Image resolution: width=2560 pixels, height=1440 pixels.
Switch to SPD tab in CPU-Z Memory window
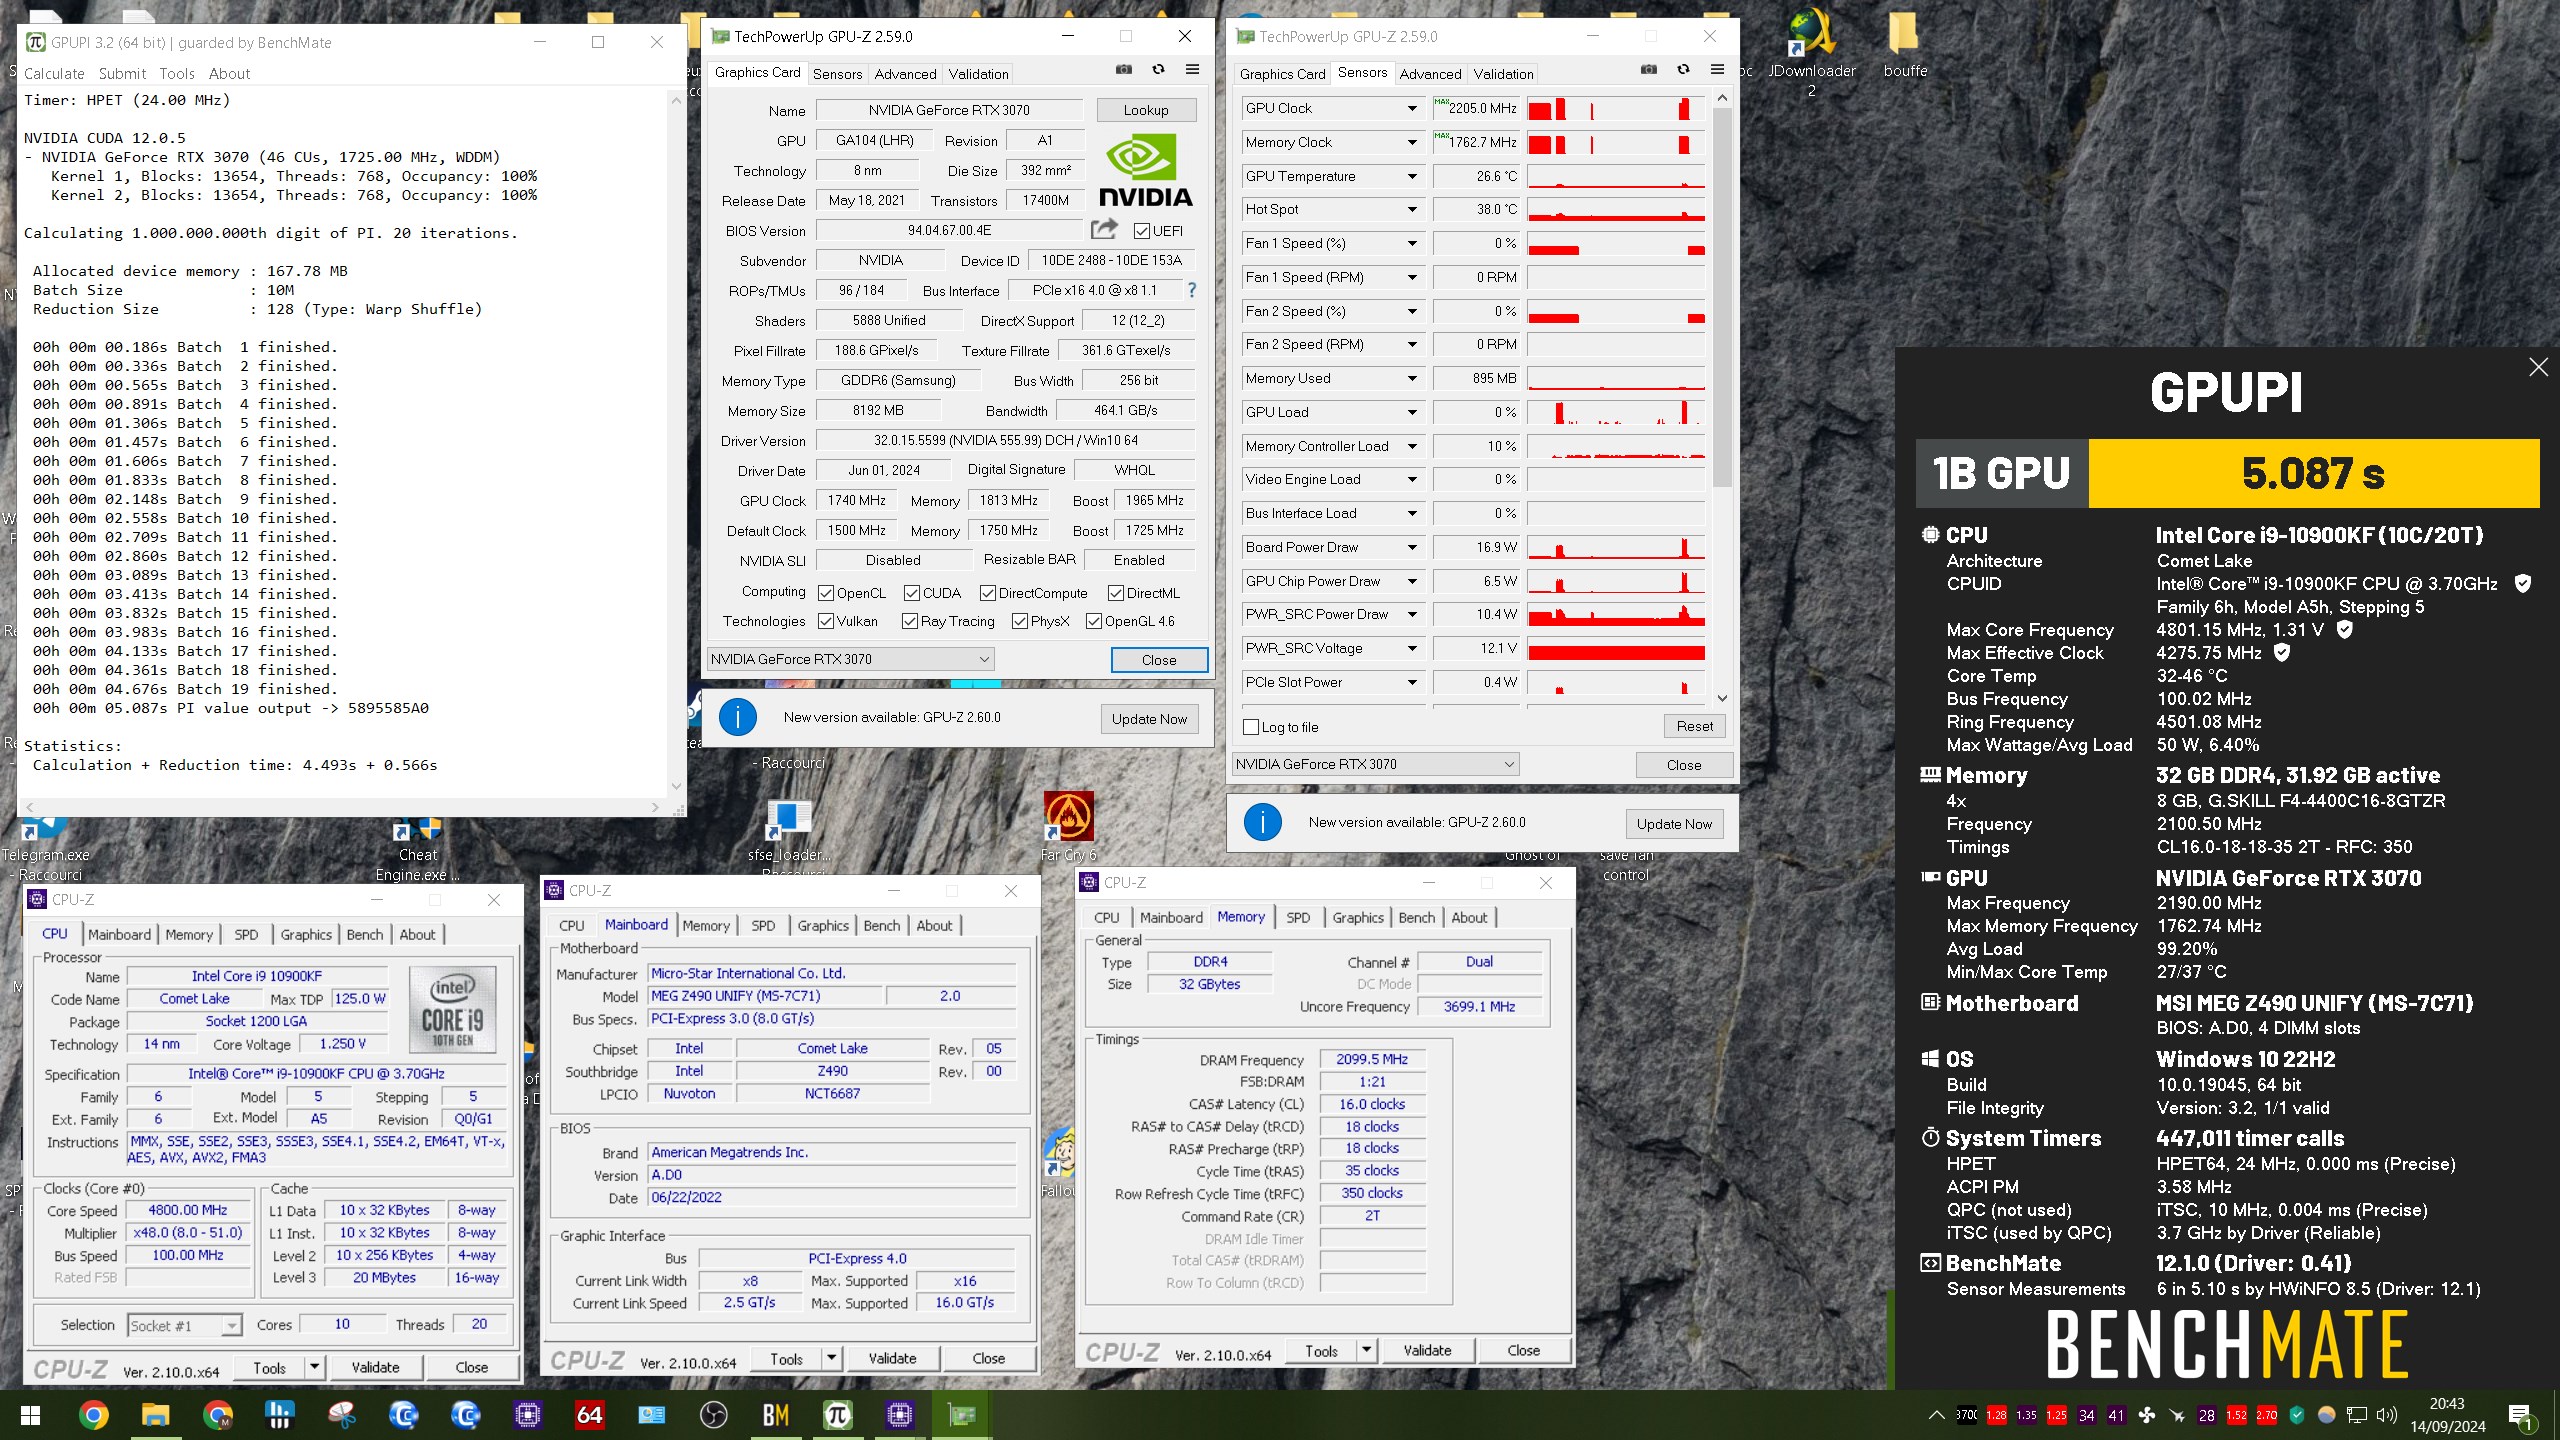[1298, 917]
